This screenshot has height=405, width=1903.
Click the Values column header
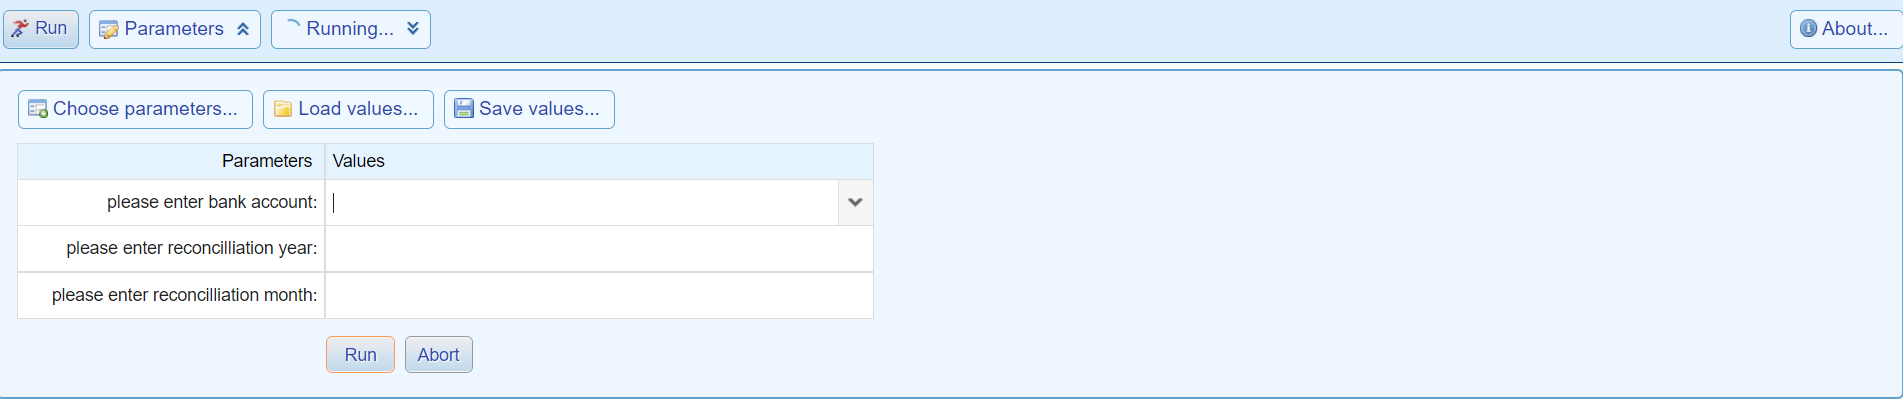(359, 161)
